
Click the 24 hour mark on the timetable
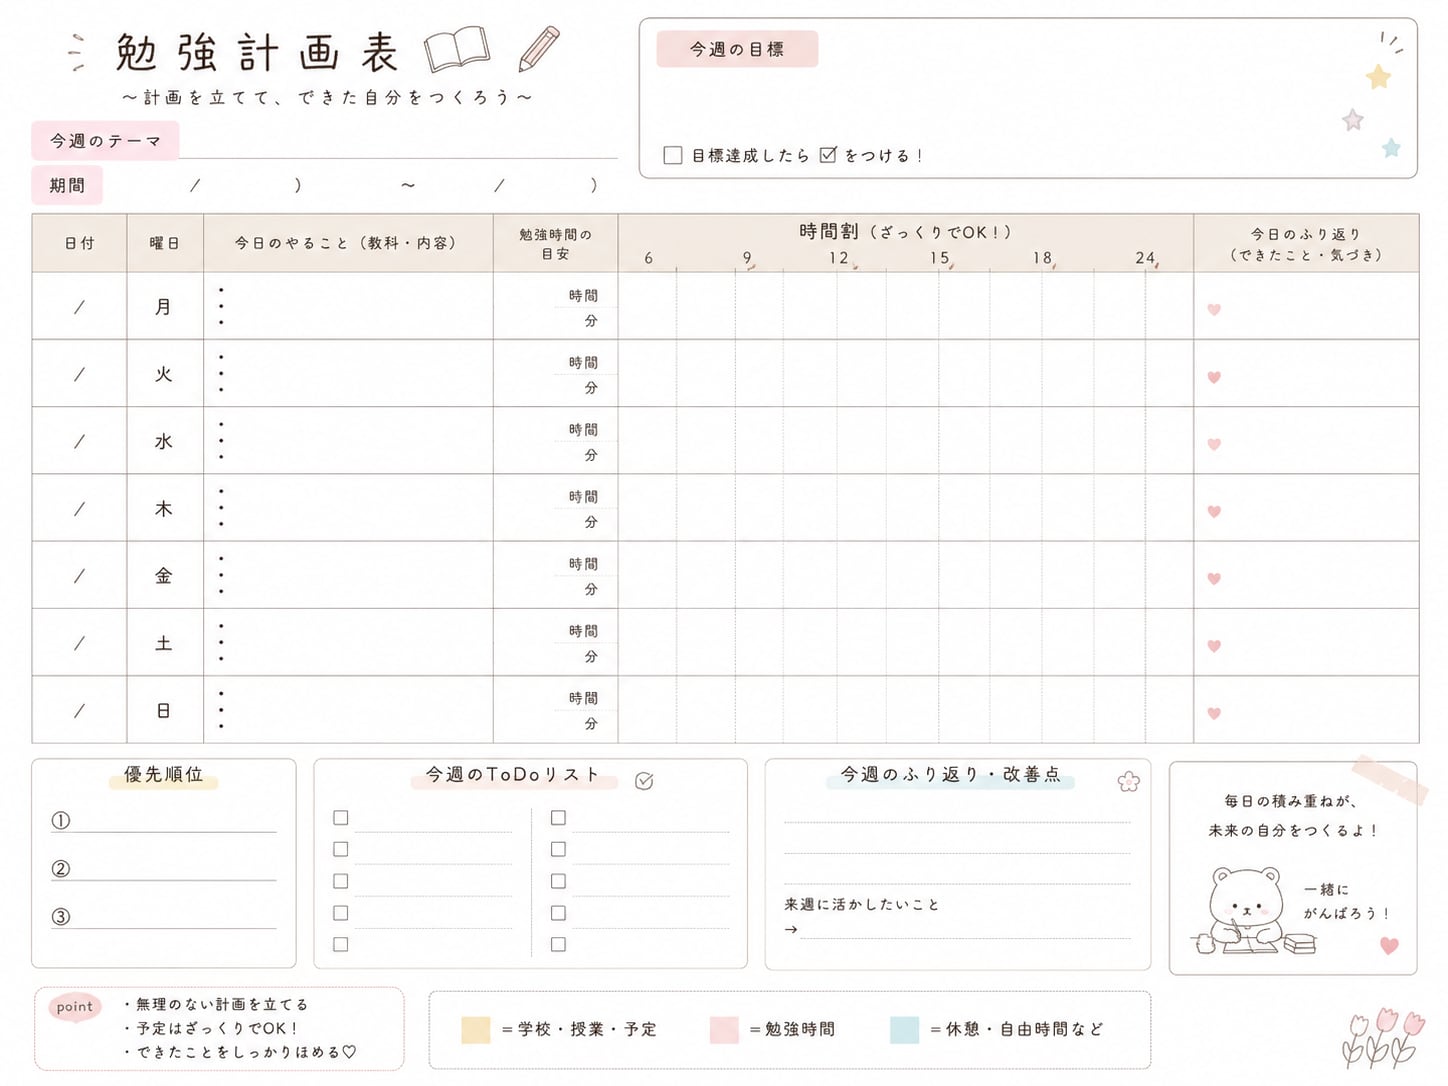click(1145, 258)
